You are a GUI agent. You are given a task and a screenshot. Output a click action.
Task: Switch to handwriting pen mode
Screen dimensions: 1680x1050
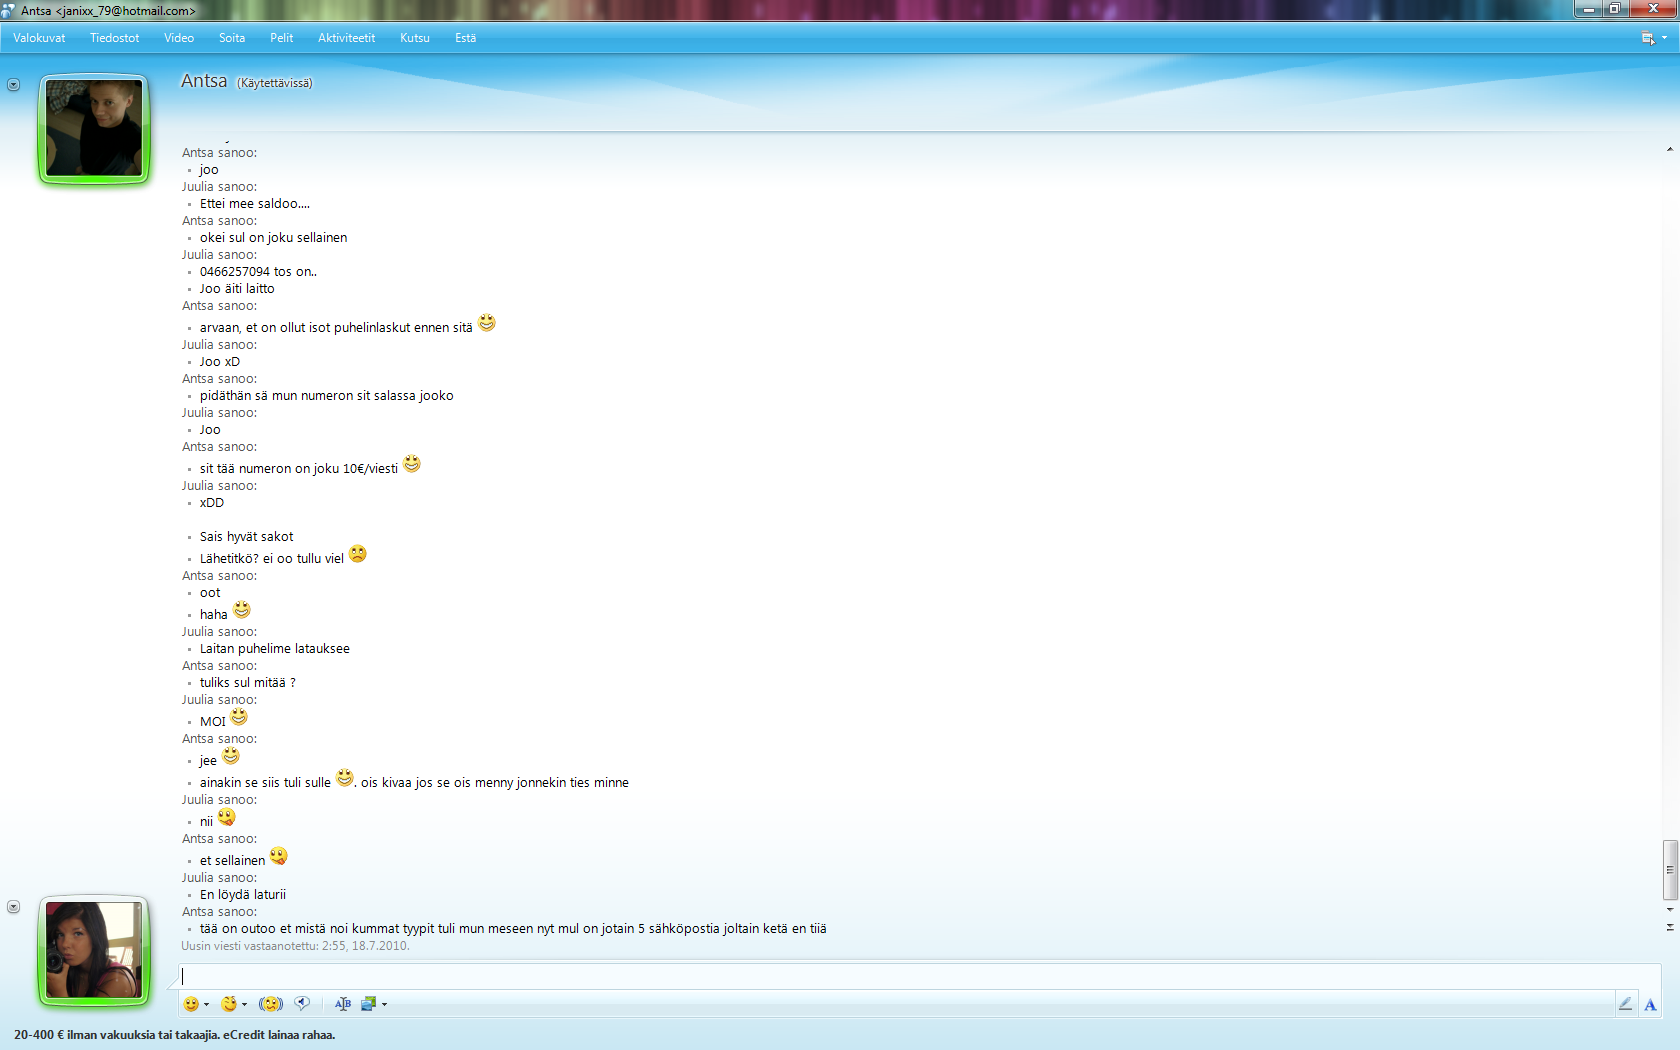coord(1625,1004)
